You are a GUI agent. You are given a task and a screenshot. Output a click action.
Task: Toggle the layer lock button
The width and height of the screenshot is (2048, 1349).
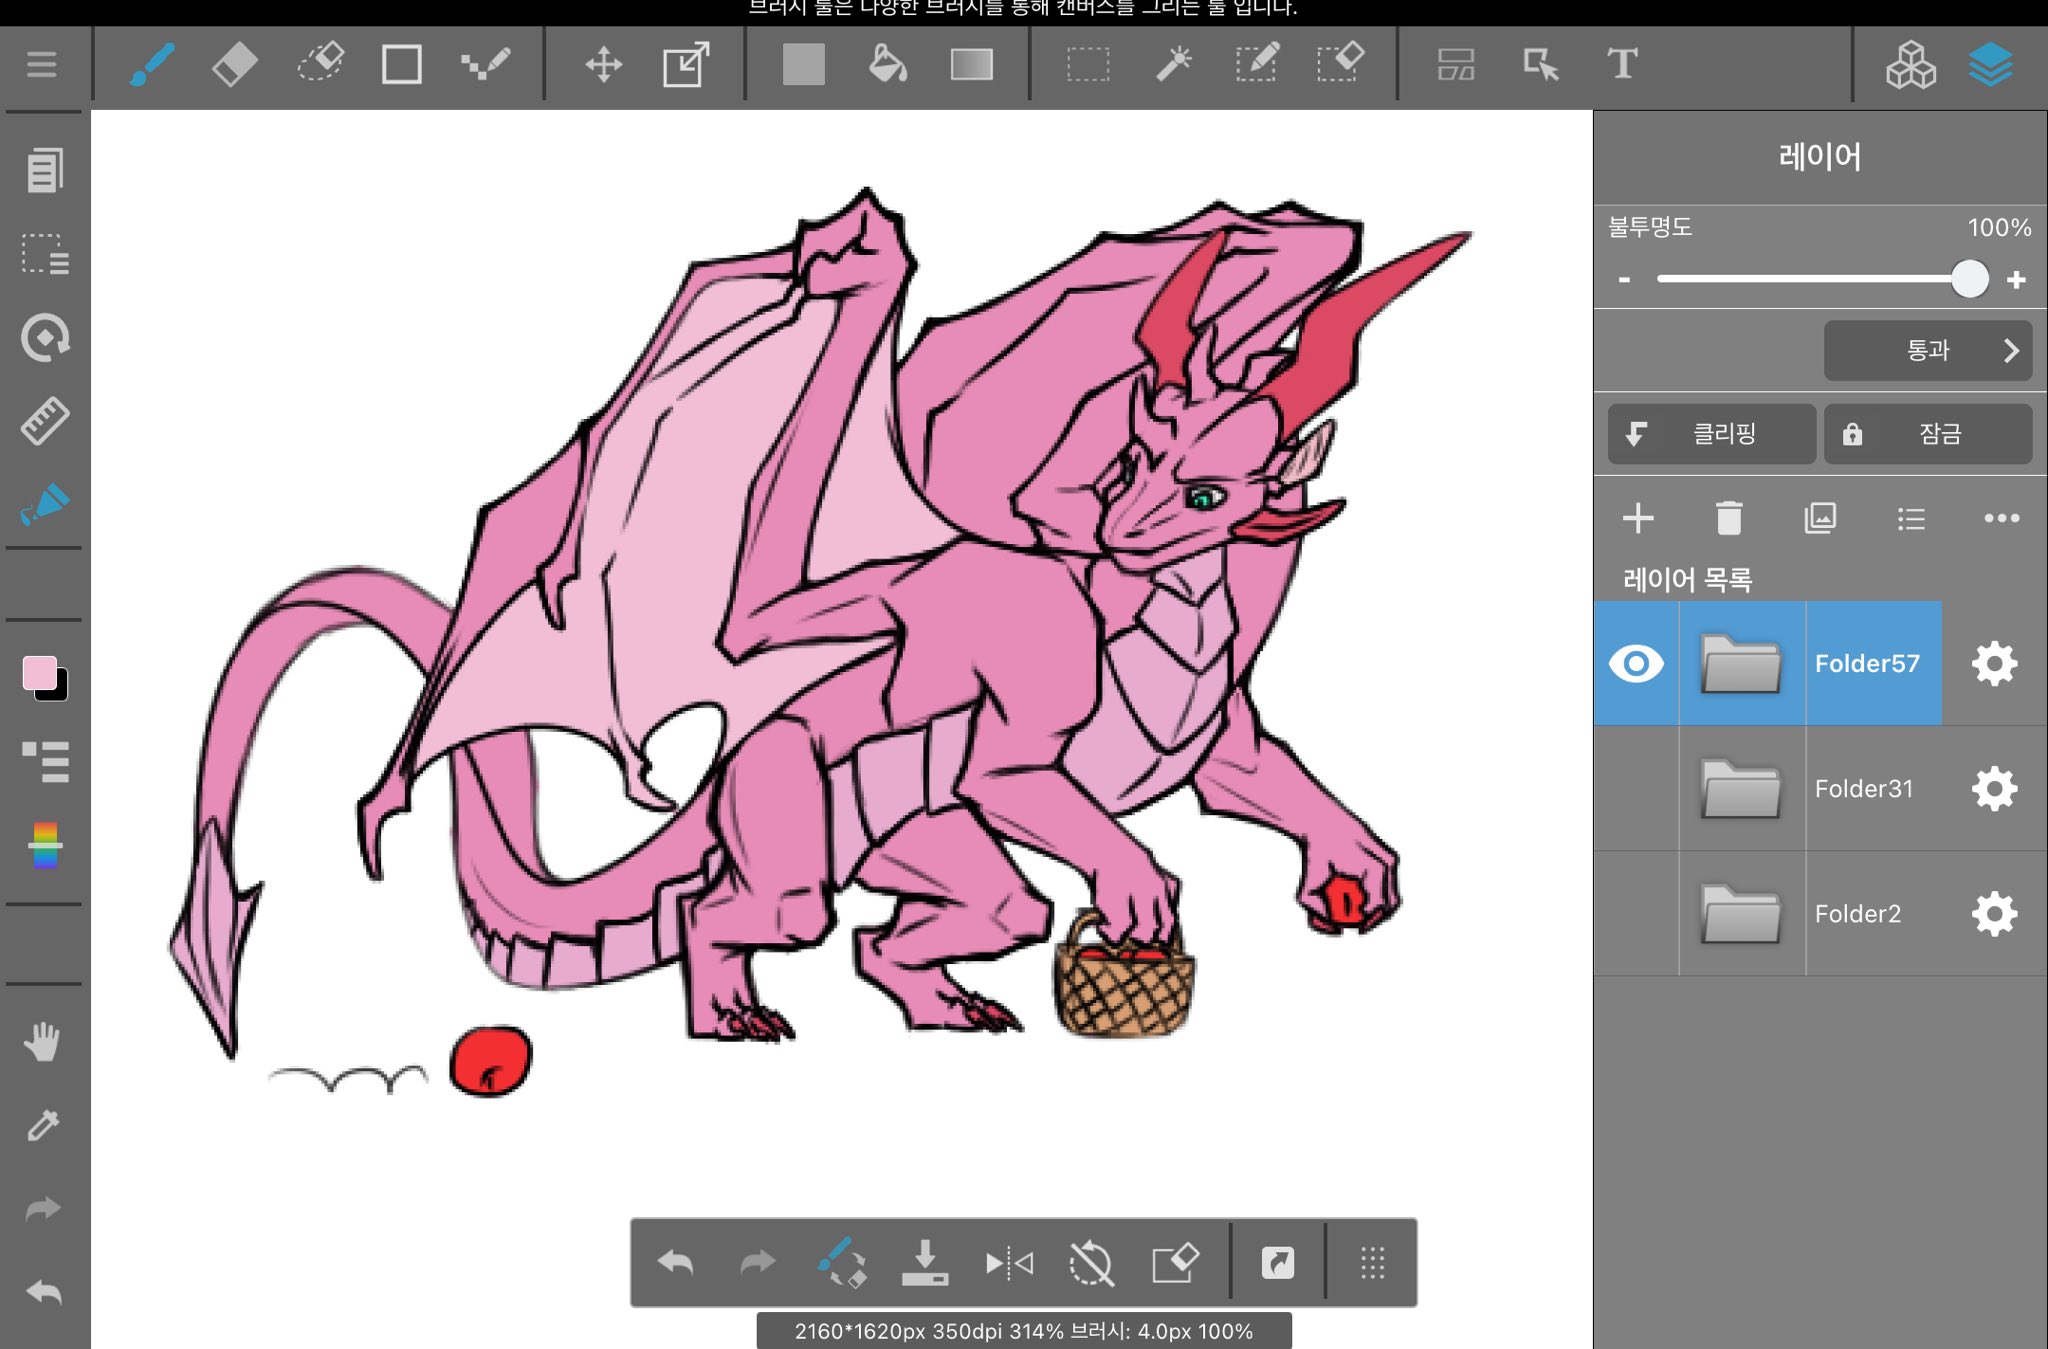[1927, 434]
